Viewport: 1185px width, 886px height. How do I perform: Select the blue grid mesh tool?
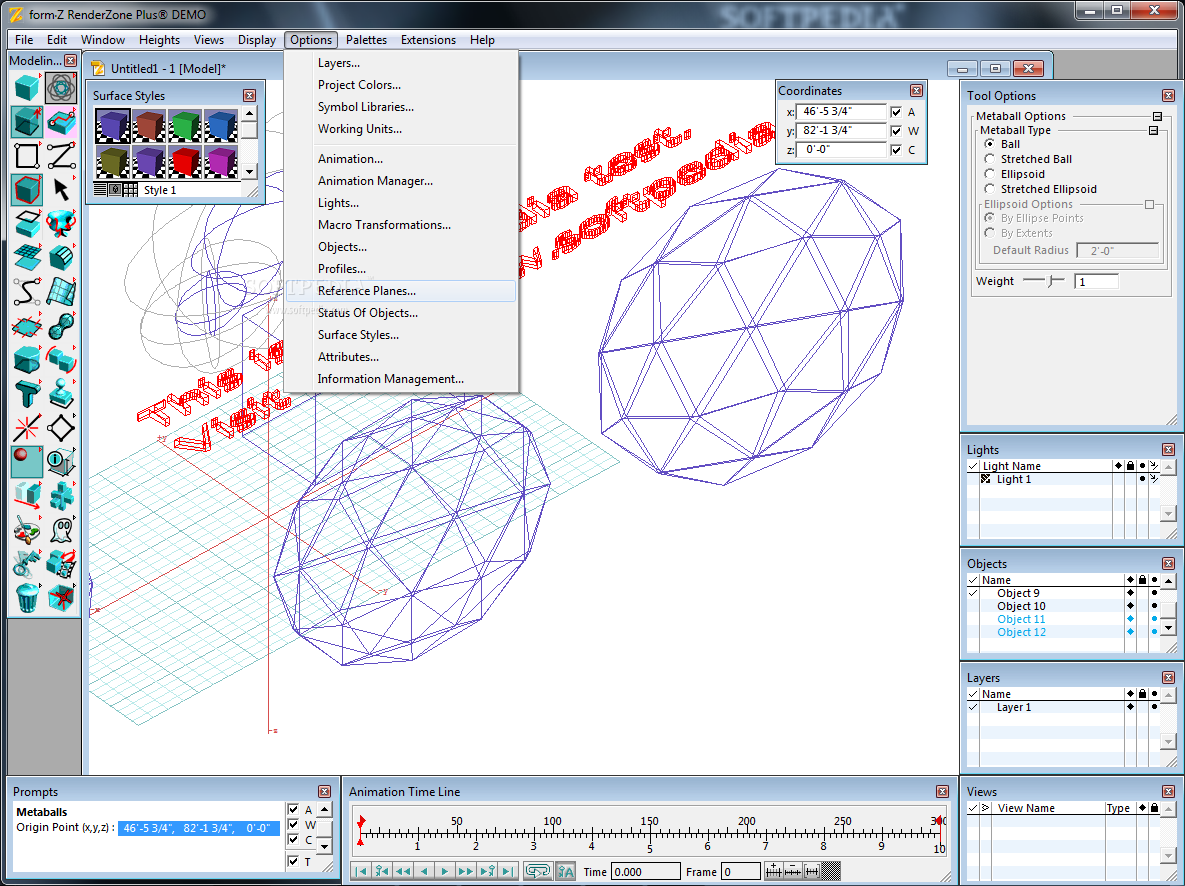[27, 257]
